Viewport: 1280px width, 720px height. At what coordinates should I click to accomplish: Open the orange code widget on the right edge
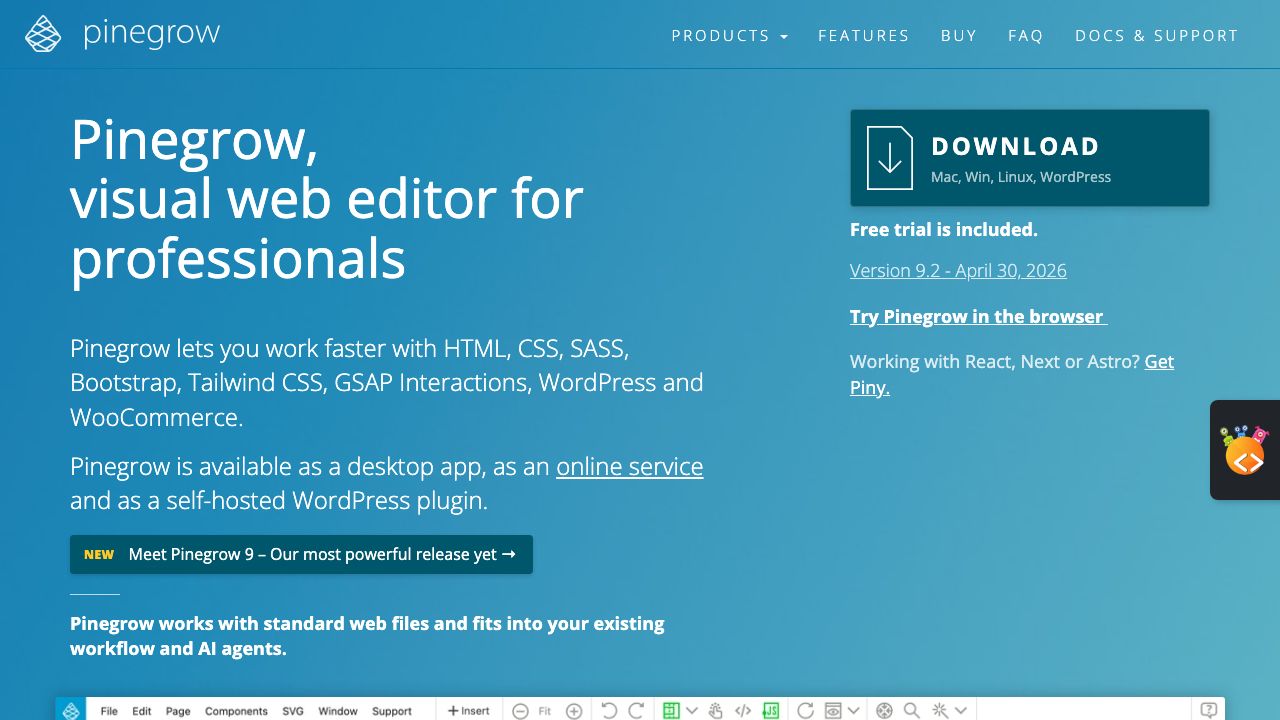pos(1245,451)
